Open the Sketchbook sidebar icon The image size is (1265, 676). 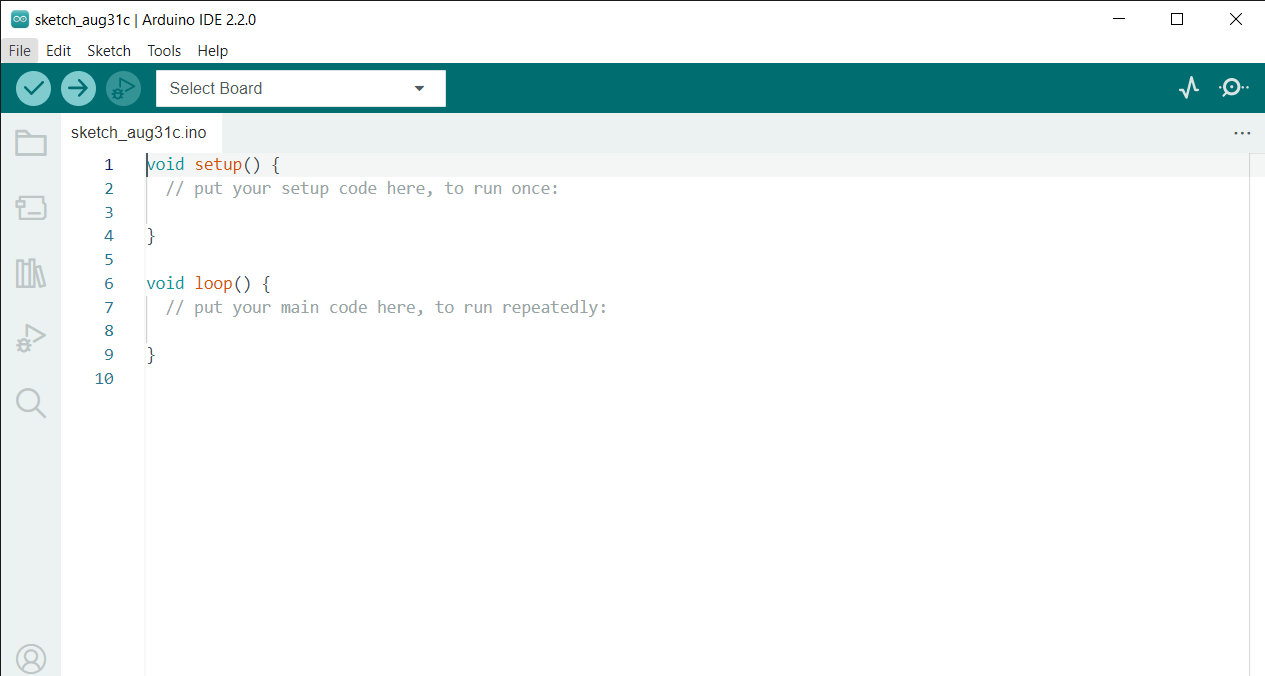click(x=30, y=143)
